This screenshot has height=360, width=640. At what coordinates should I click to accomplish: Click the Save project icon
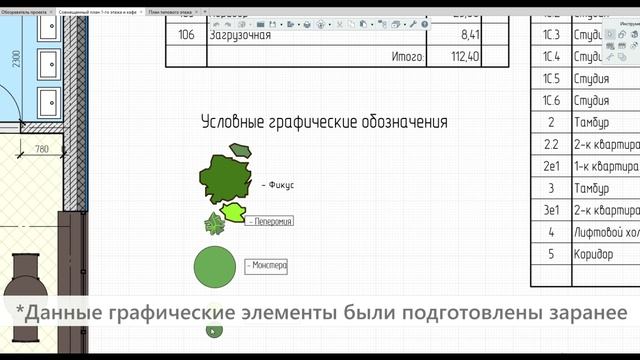tap(273, 24)
